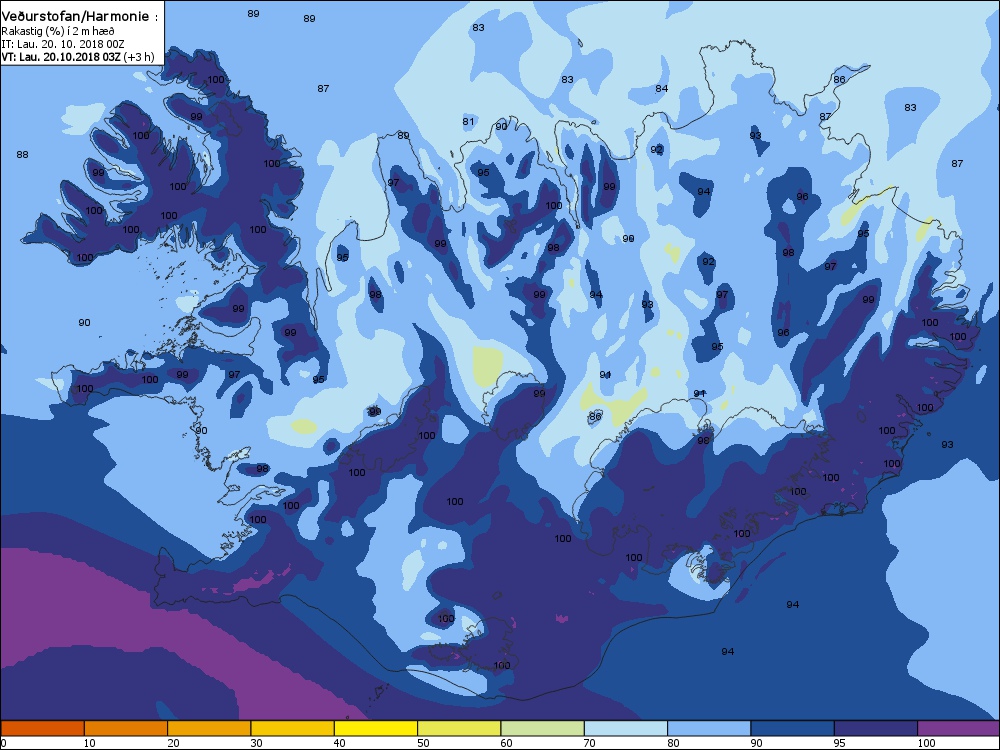Select the 50–60 pale yellow legend swatch
The image size is (1000, 750).
pyautogui.click(x=459, y=728)
